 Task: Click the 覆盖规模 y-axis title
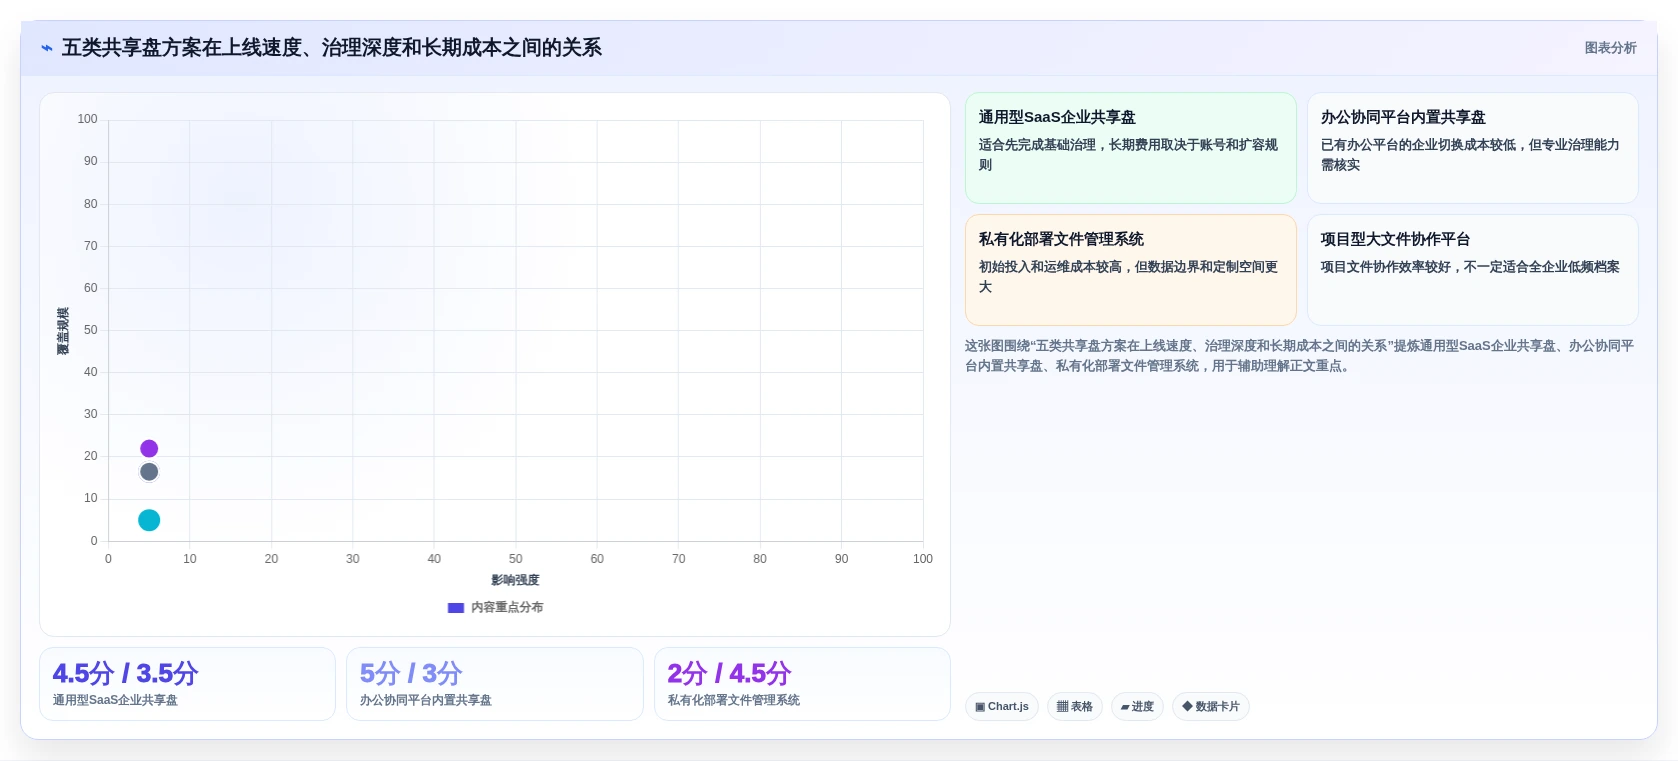tap(63, 331)
